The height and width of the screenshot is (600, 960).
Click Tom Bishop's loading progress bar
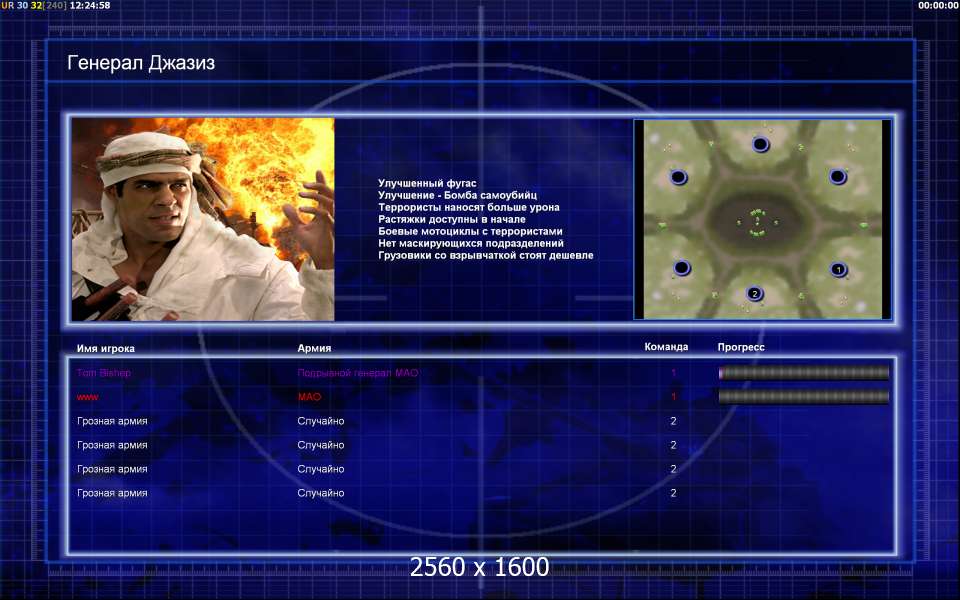point(804,372)
